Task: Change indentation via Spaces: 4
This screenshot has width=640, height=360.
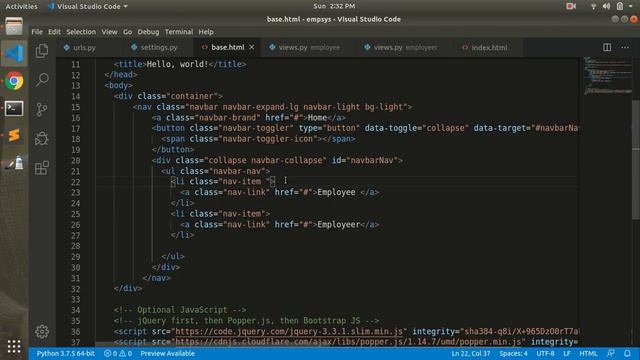Action: (x=513, y=353)
